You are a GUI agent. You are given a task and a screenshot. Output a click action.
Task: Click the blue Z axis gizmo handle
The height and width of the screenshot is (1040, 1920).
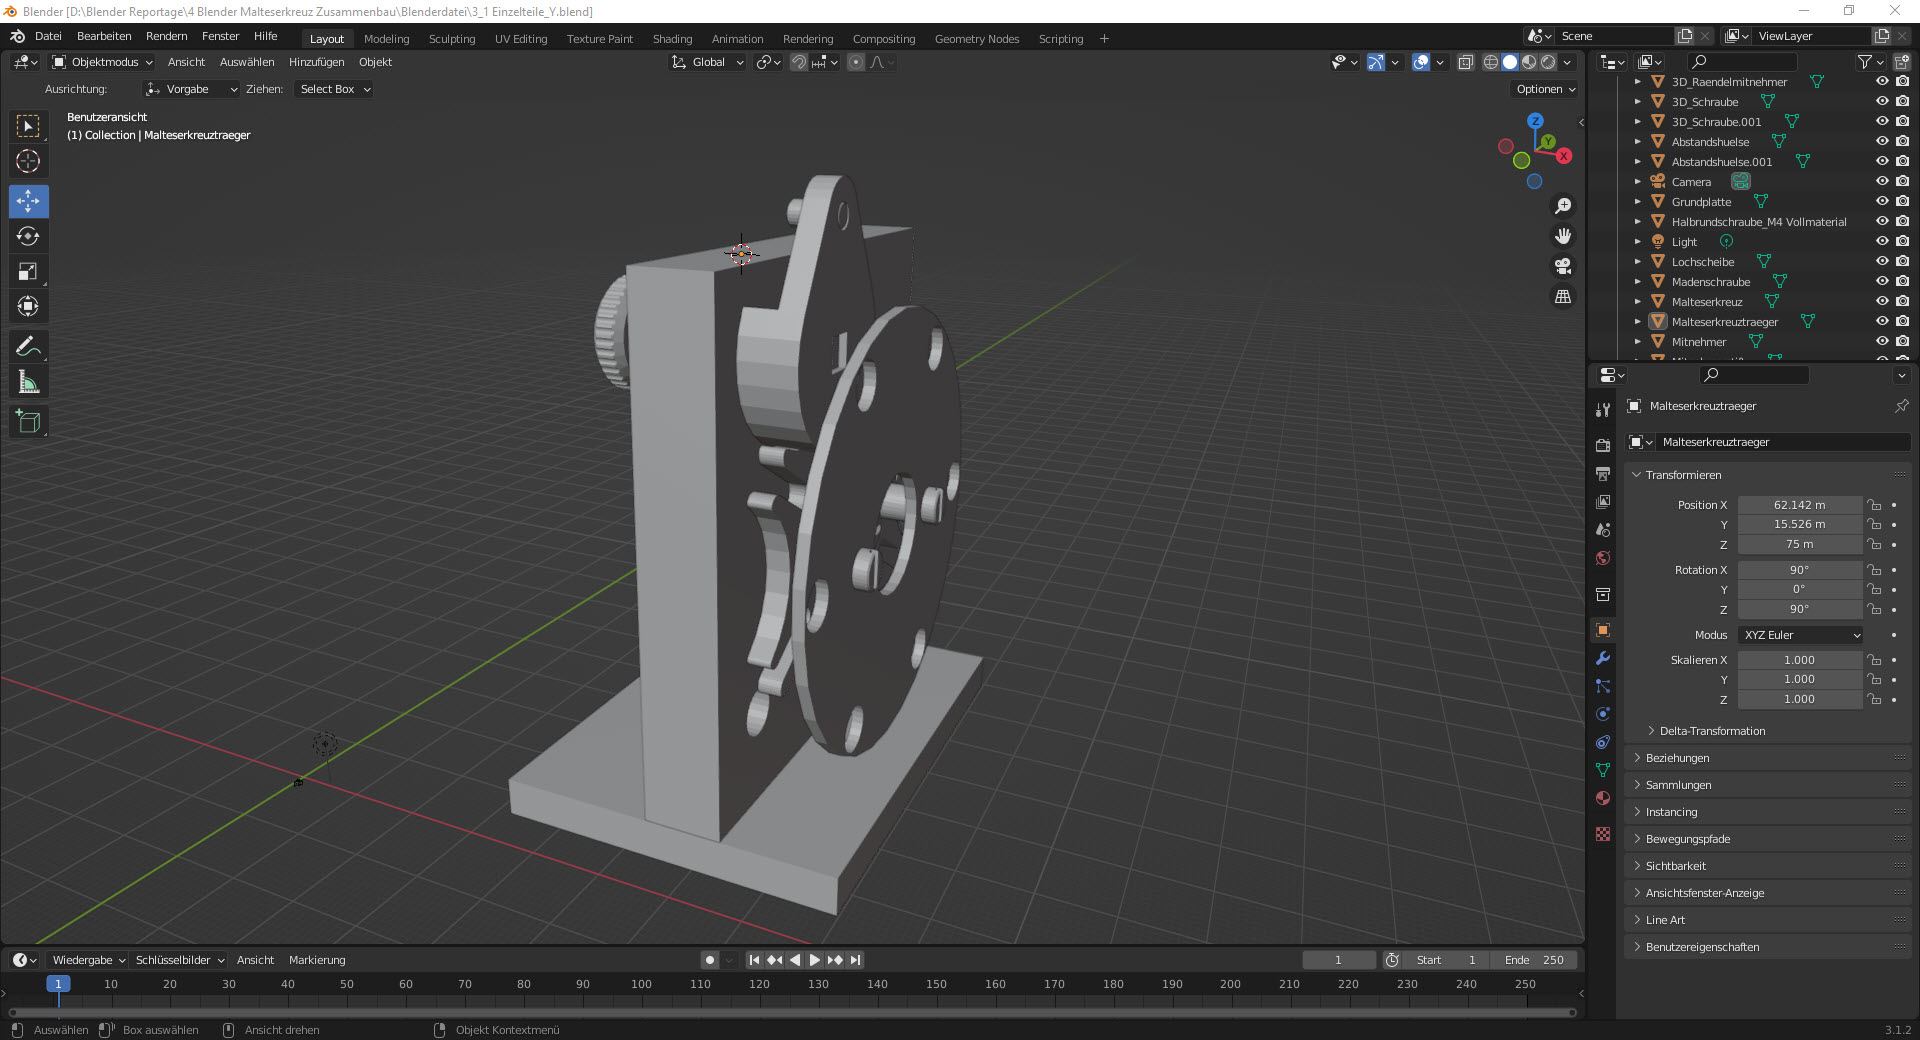click(1535, 121)
